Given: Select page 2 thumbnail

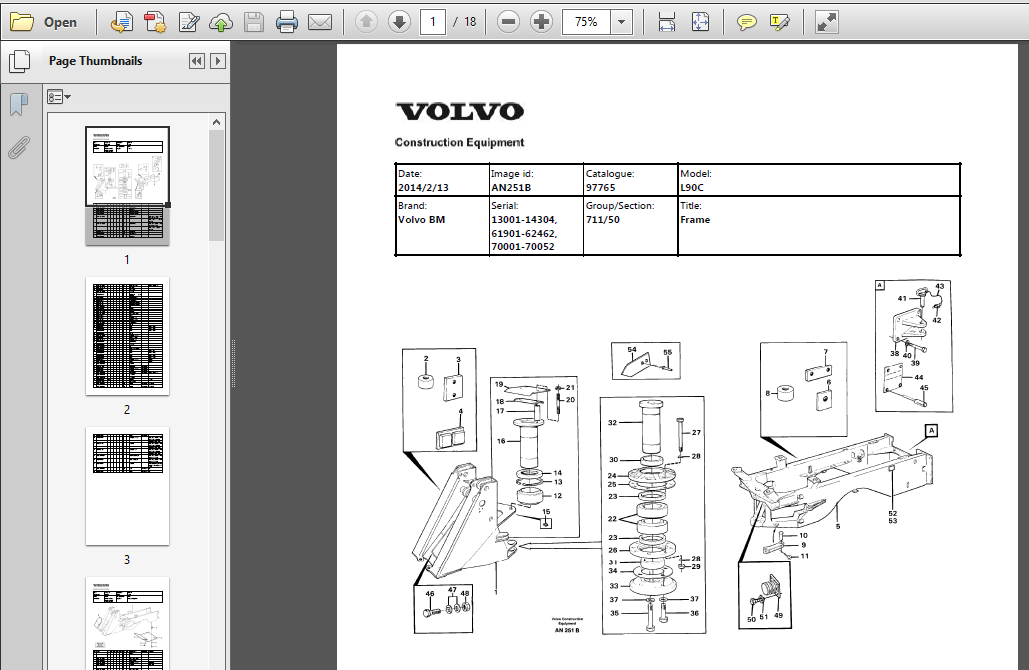Looking at the screenshot, I should [x=127, y=336].
